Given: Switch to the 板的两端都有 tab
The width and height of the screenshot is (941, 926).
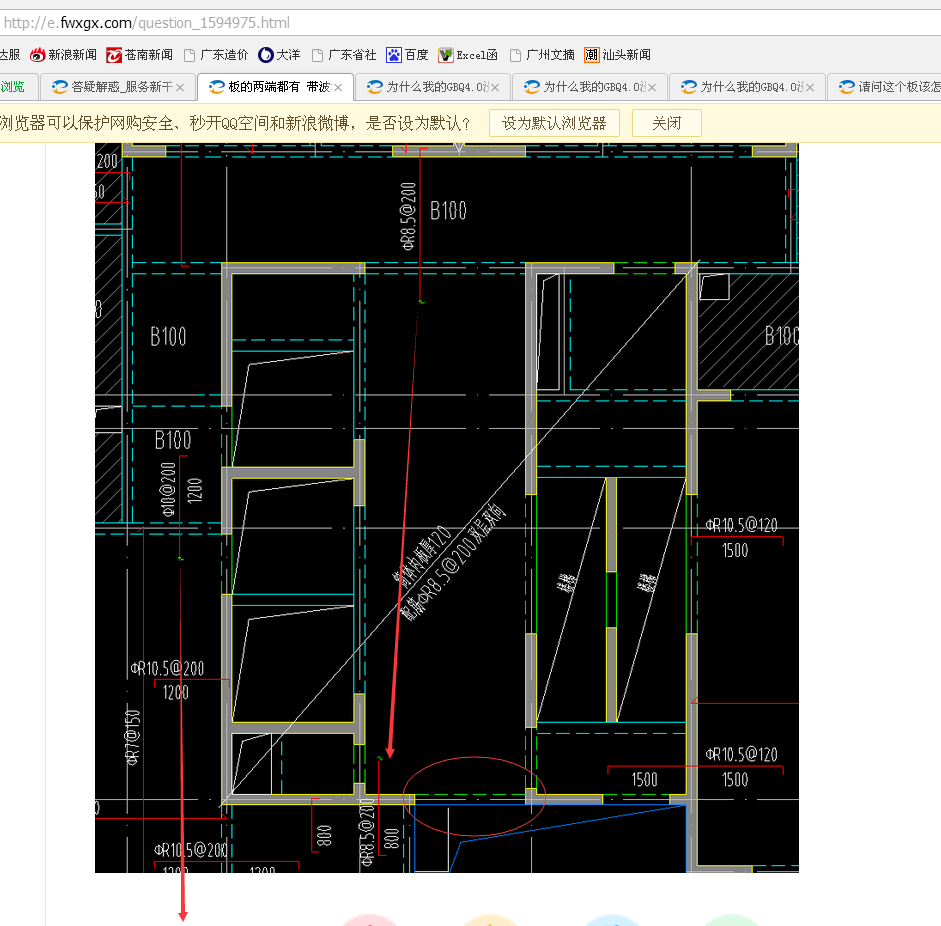Looking at the screenshot, I should (x=275, y=87).
